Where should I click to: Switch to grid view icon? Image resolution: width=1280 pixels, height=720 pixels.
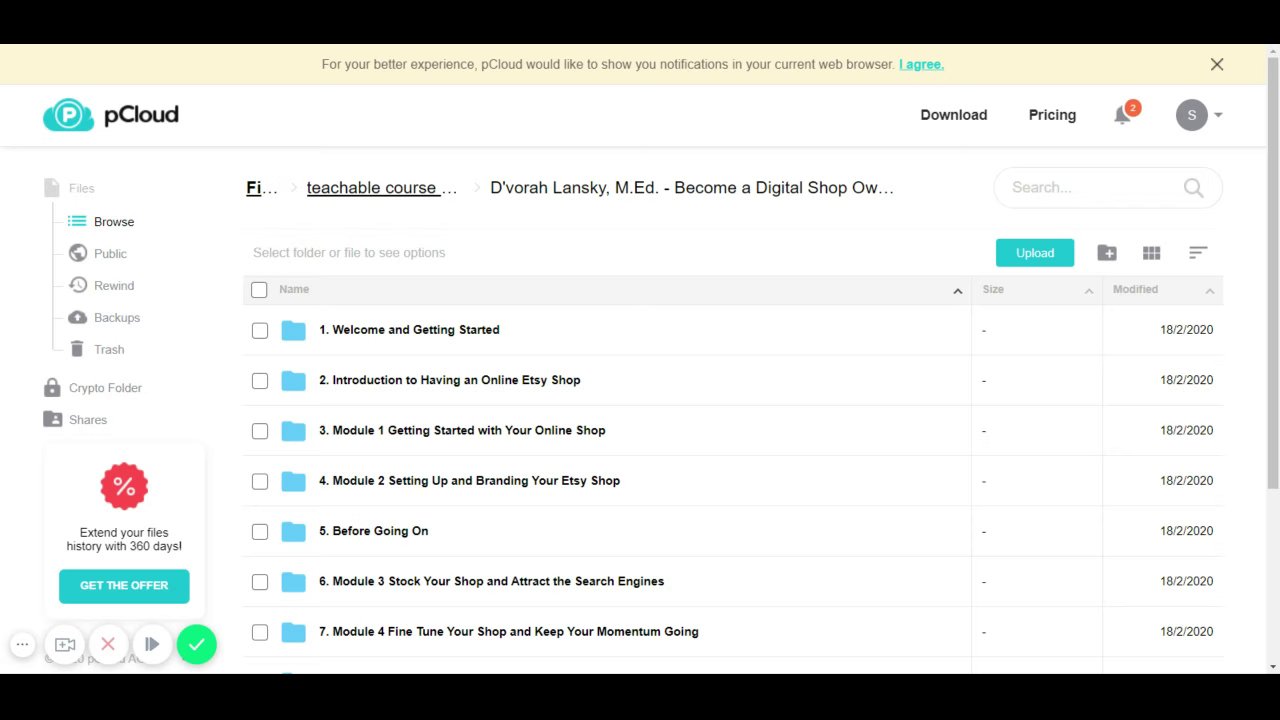[x=1152, y=253]
